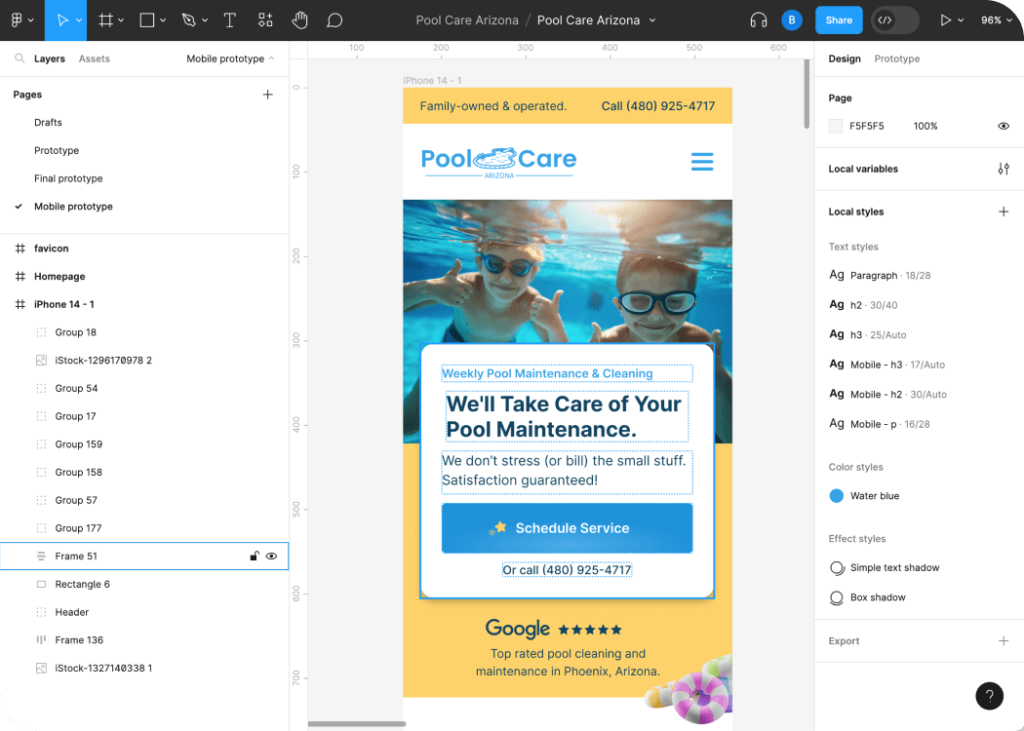The image size is (1024, 731).
Task: Switch to the Prototype tab in right panel
Action: click(x=897, y=59)
